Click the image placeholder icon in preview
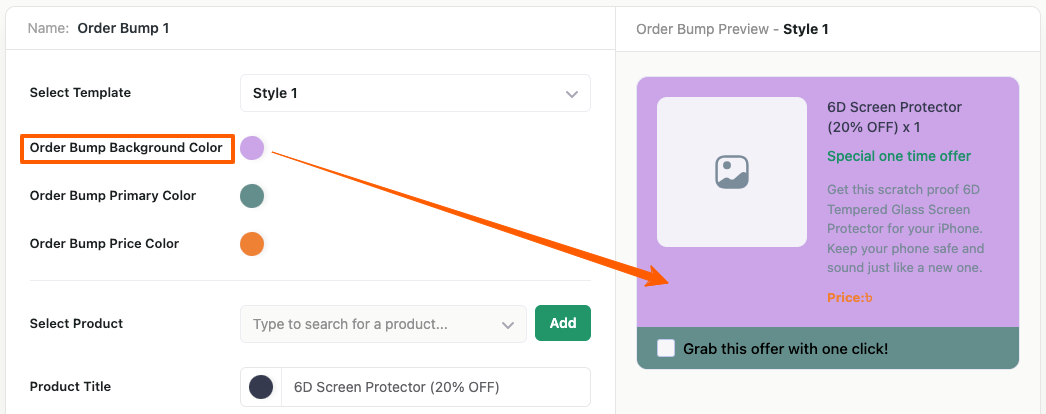Image resolution: width=1046 pixels, height=414 pixels. [732, 172]
